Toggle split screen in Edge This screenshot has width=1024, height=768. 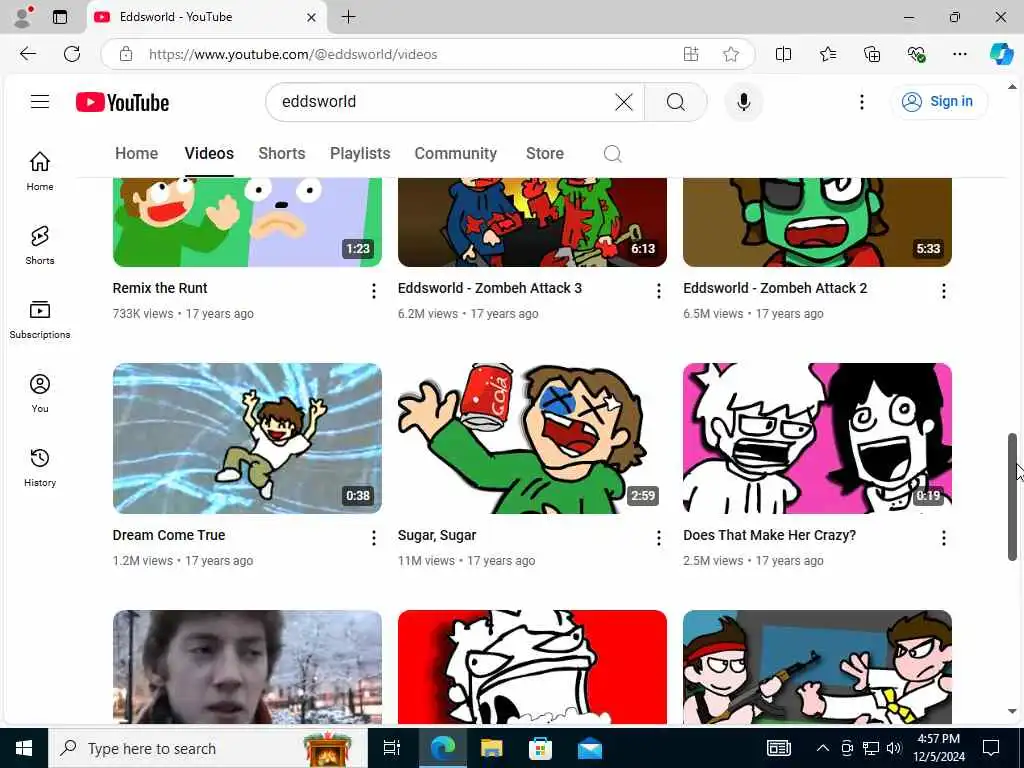783,54
